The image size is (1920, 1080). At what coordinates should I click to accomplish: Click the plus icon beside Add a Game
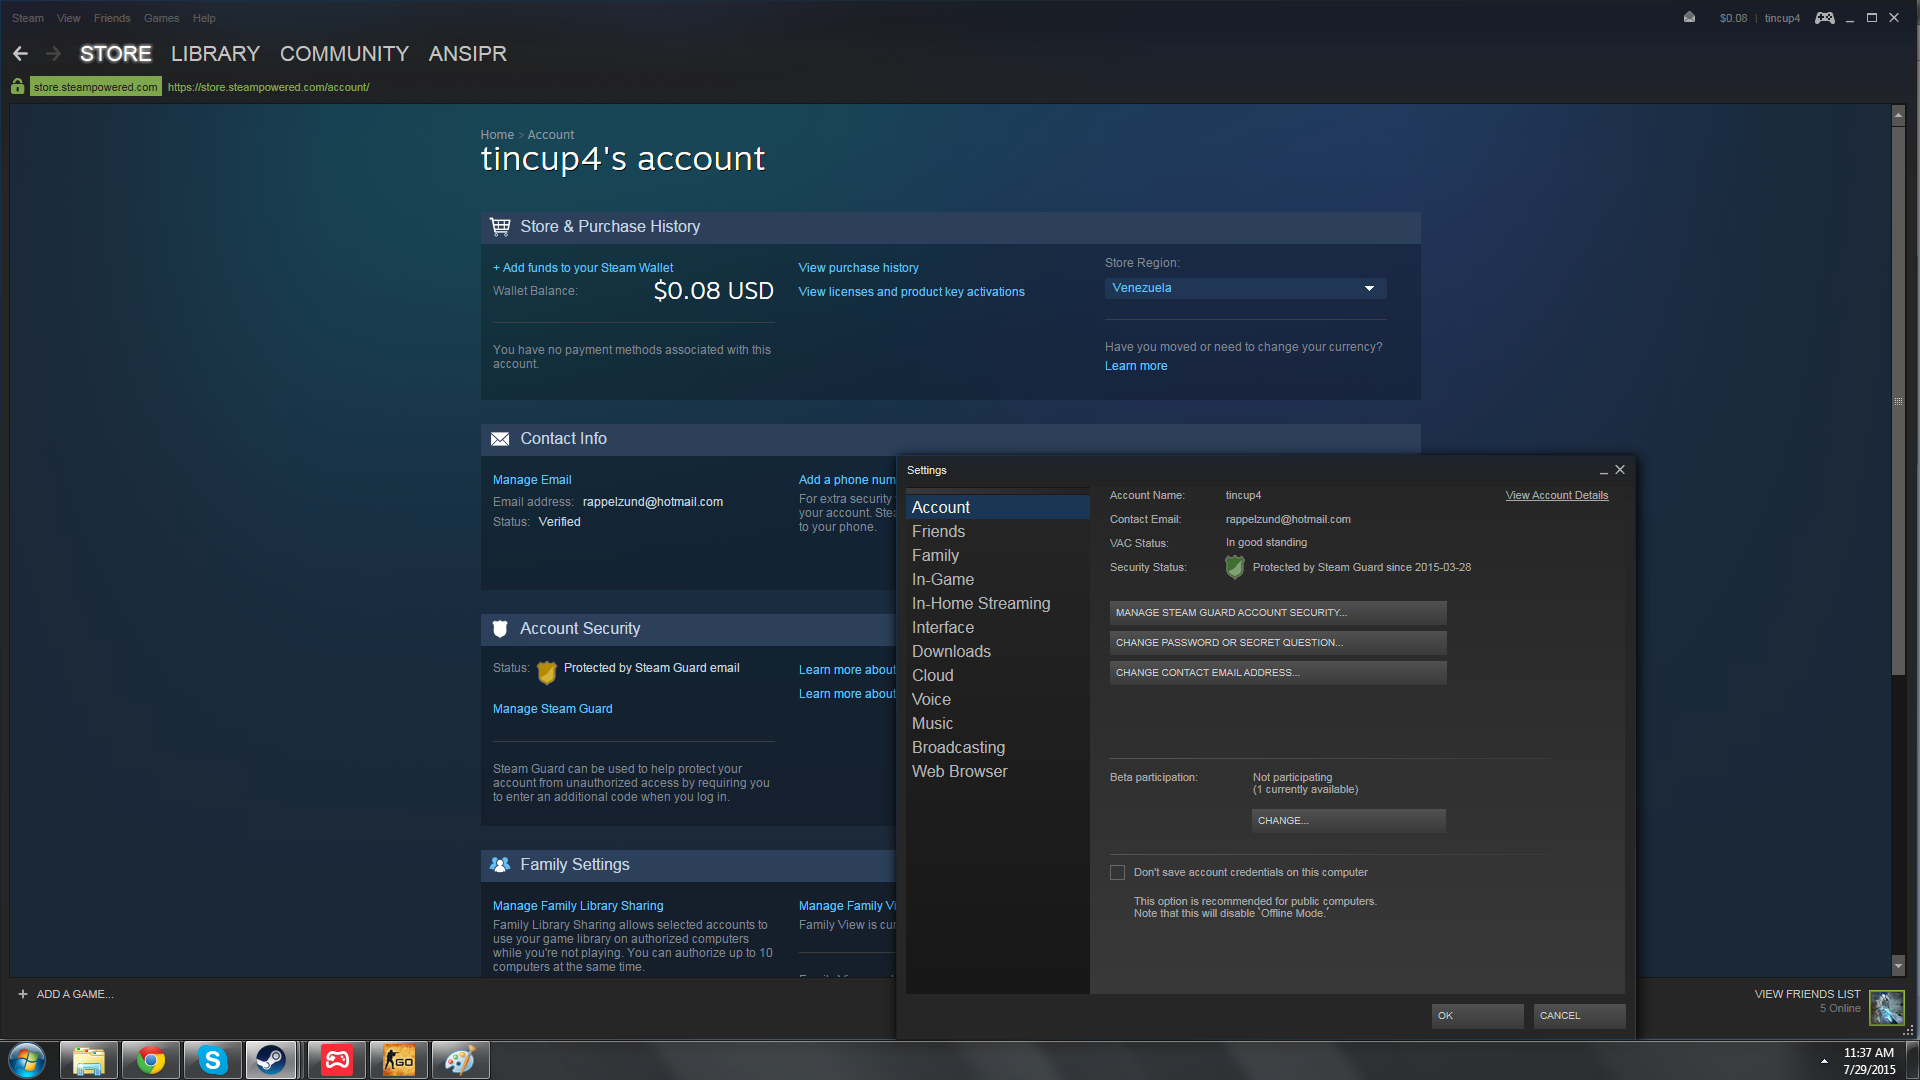click(23, 994)
